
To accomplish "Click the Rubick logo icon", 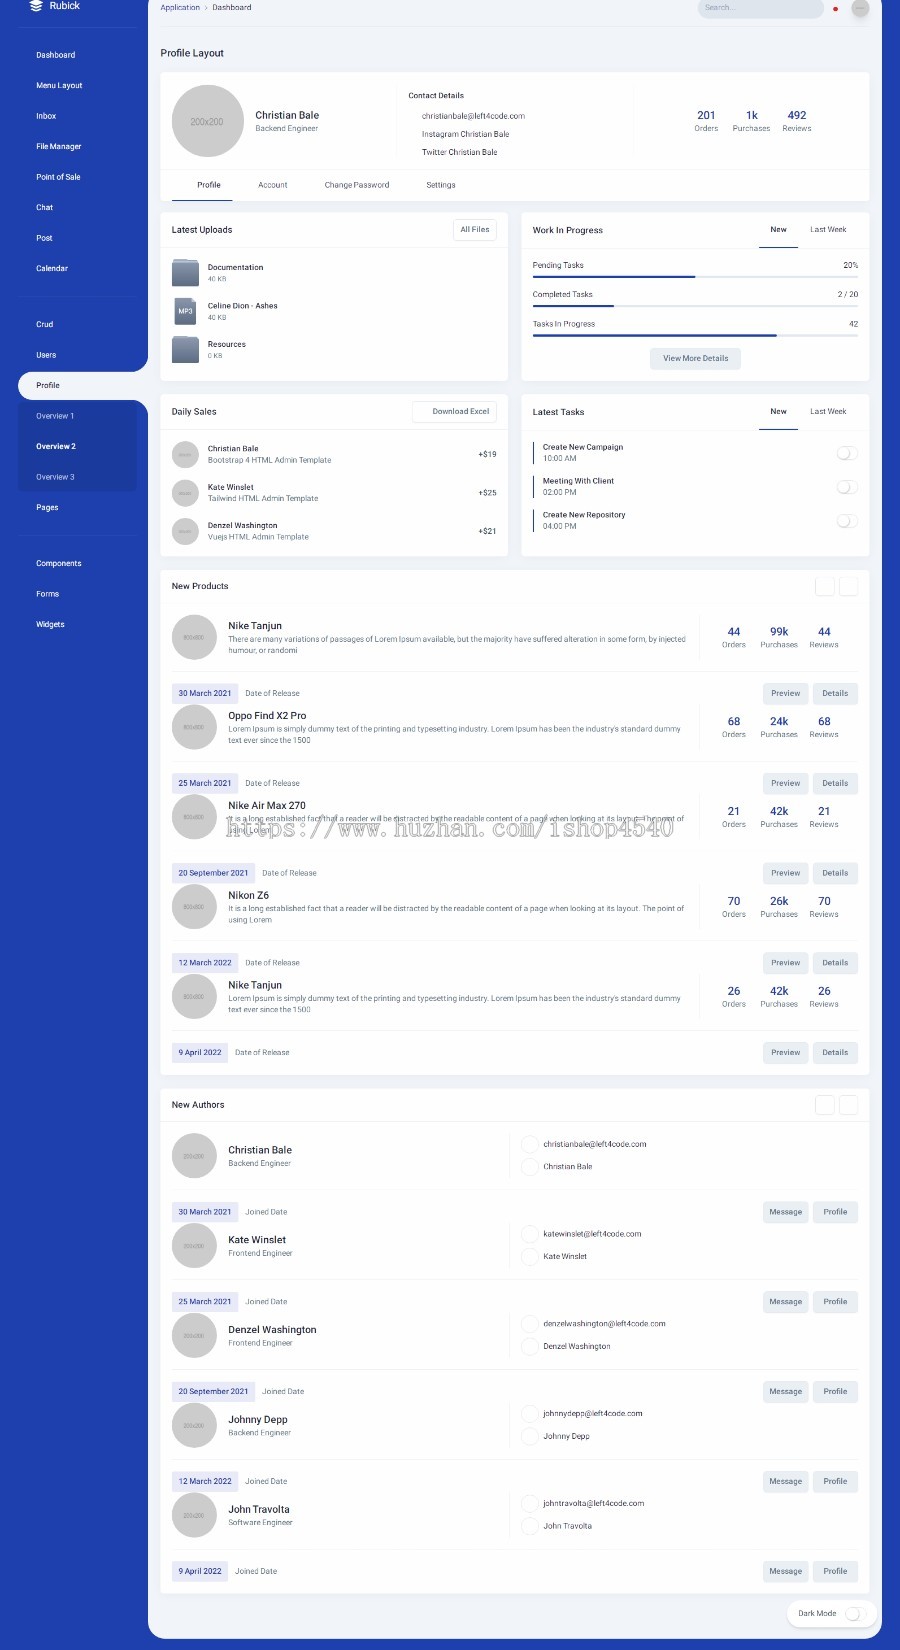I will point(36,6).
